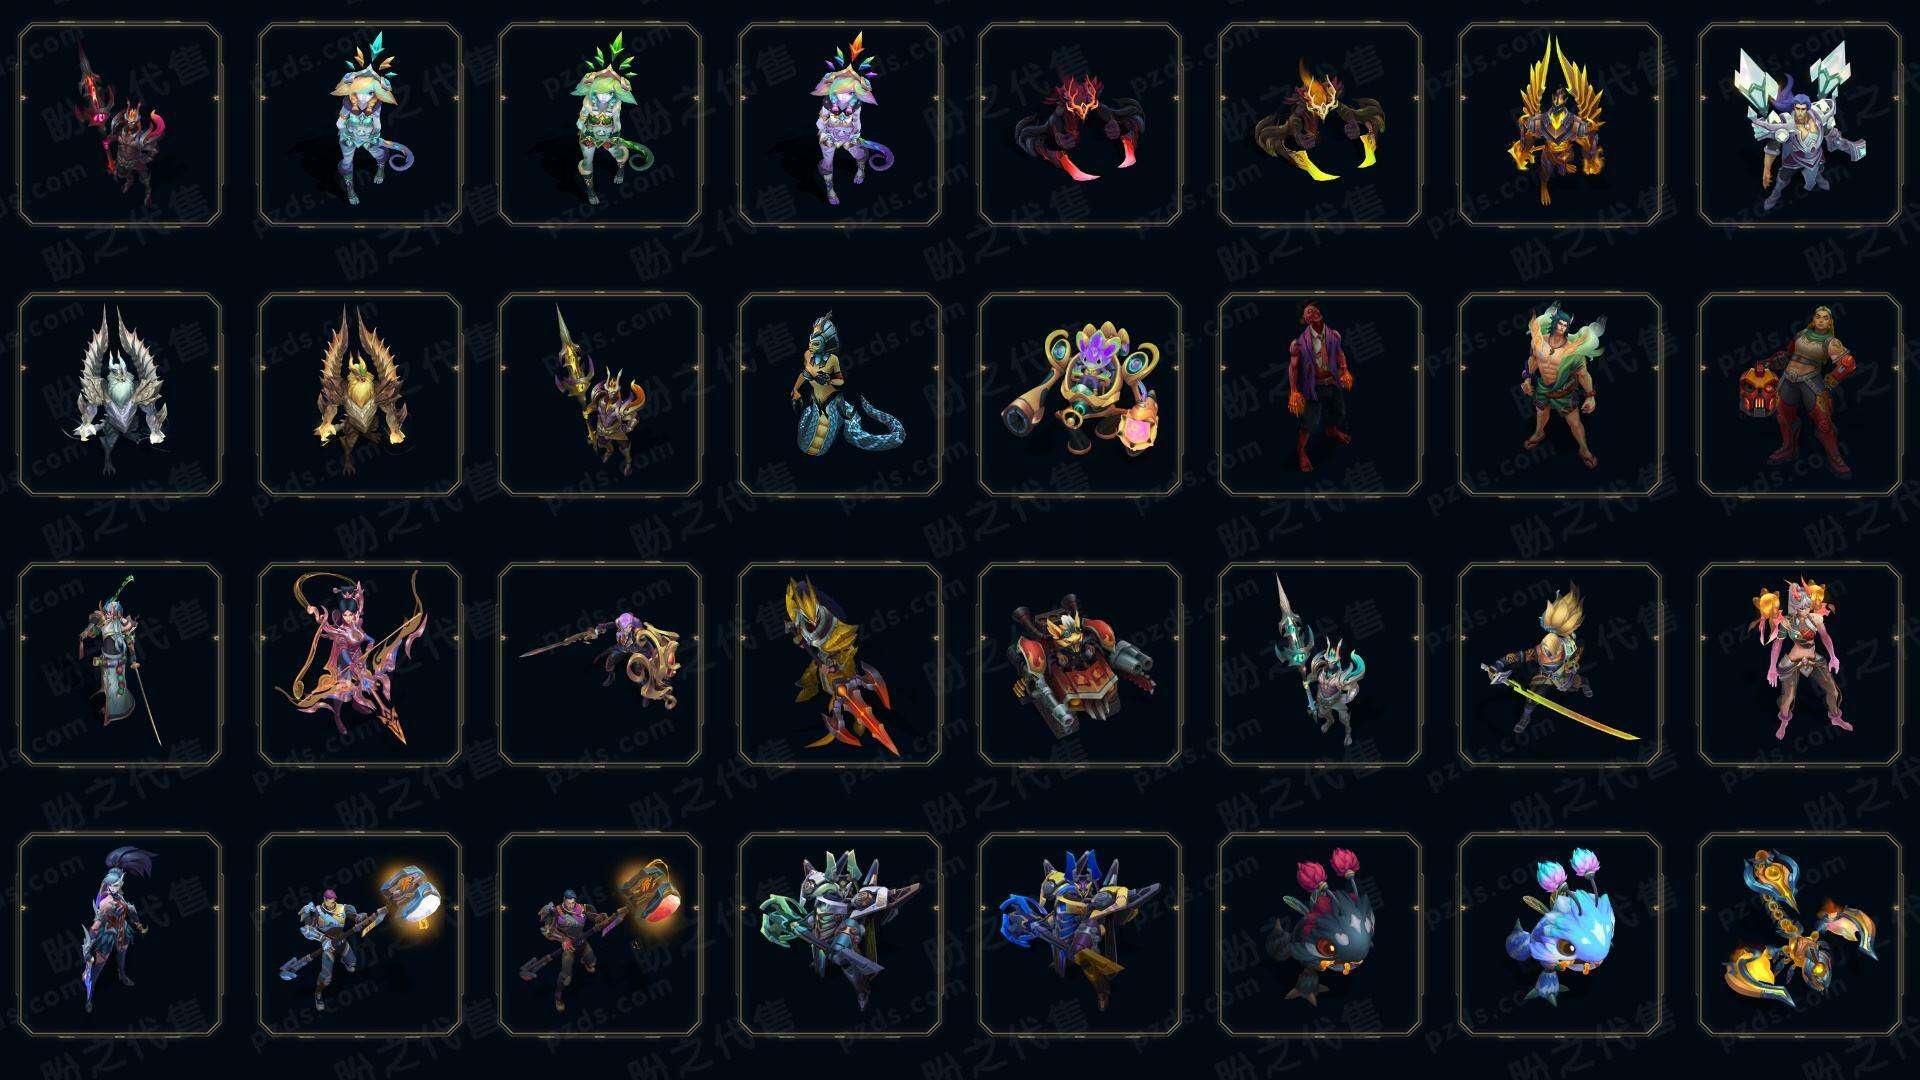Image resolution: width=1920 pixels, height=1080 pixels.
Task: Choose the light blue creature with lotus flowers
Action: point(1560,934)
